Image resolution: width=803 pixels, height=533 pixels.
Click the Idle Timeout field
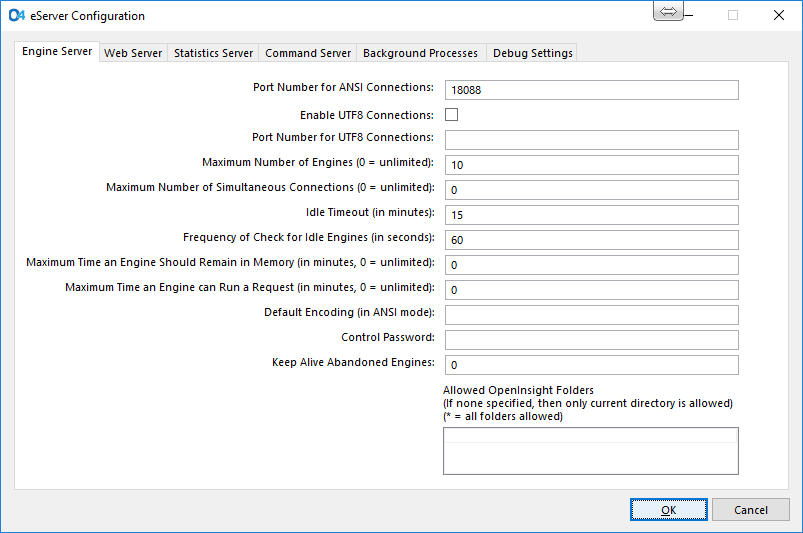click(x=591, y=215)
